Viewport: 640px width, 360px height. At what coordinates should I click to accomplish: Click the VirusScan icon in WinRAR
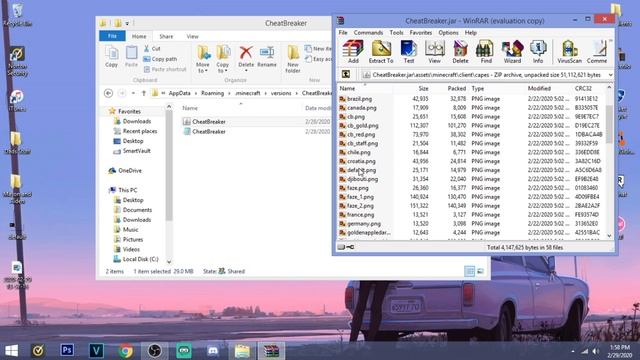coord(569,52)
